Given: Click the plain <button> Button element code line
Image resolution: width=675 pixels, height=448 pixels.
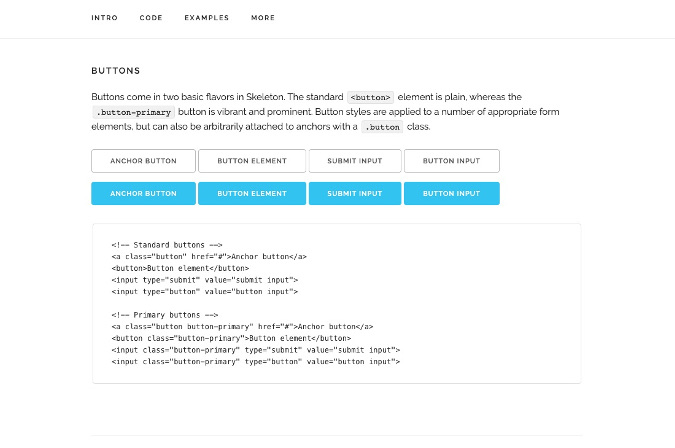Looking at the screenshot, I should click(180, 268).
